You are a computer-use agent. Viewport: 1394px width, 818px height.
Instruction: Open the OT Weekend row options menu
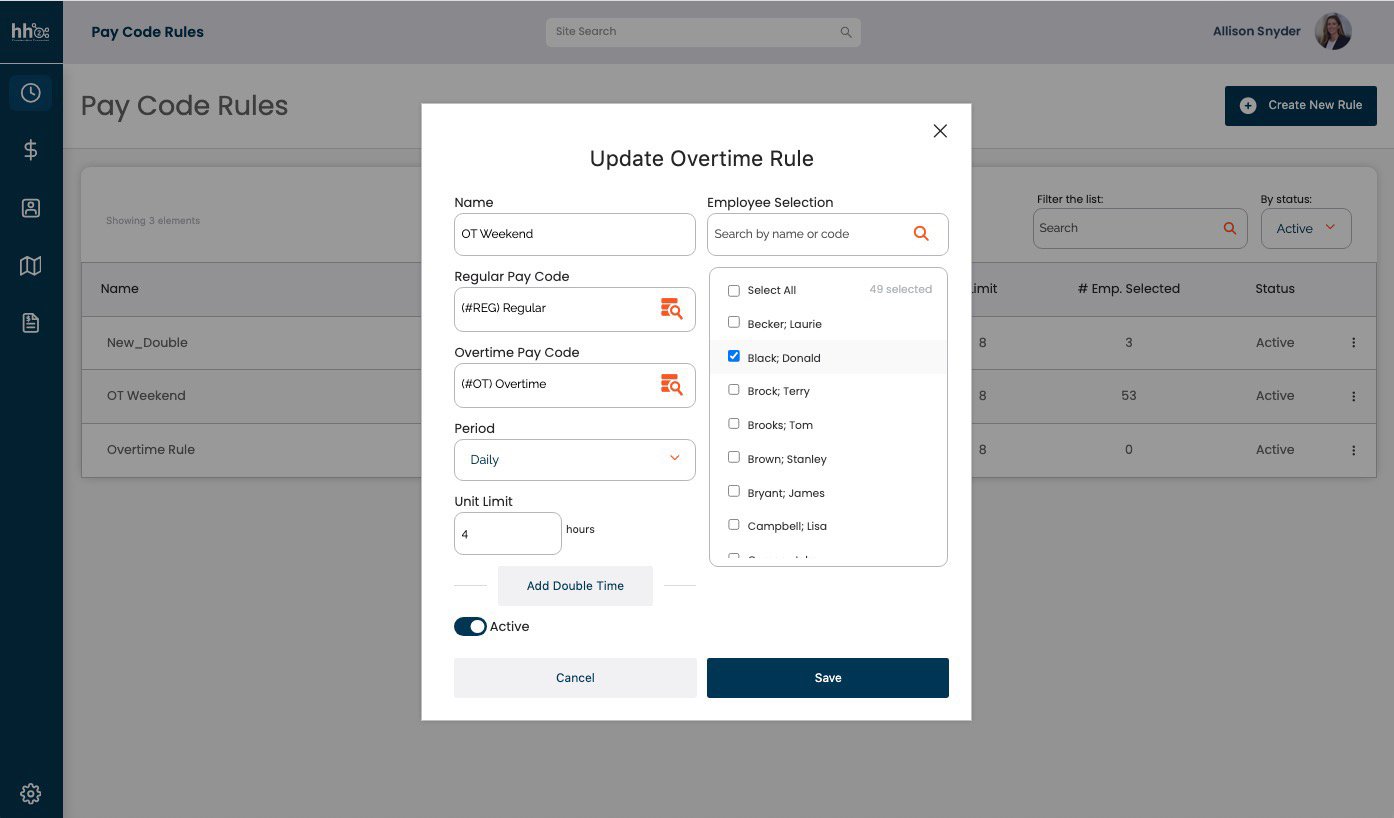[x=1354, y=396]
